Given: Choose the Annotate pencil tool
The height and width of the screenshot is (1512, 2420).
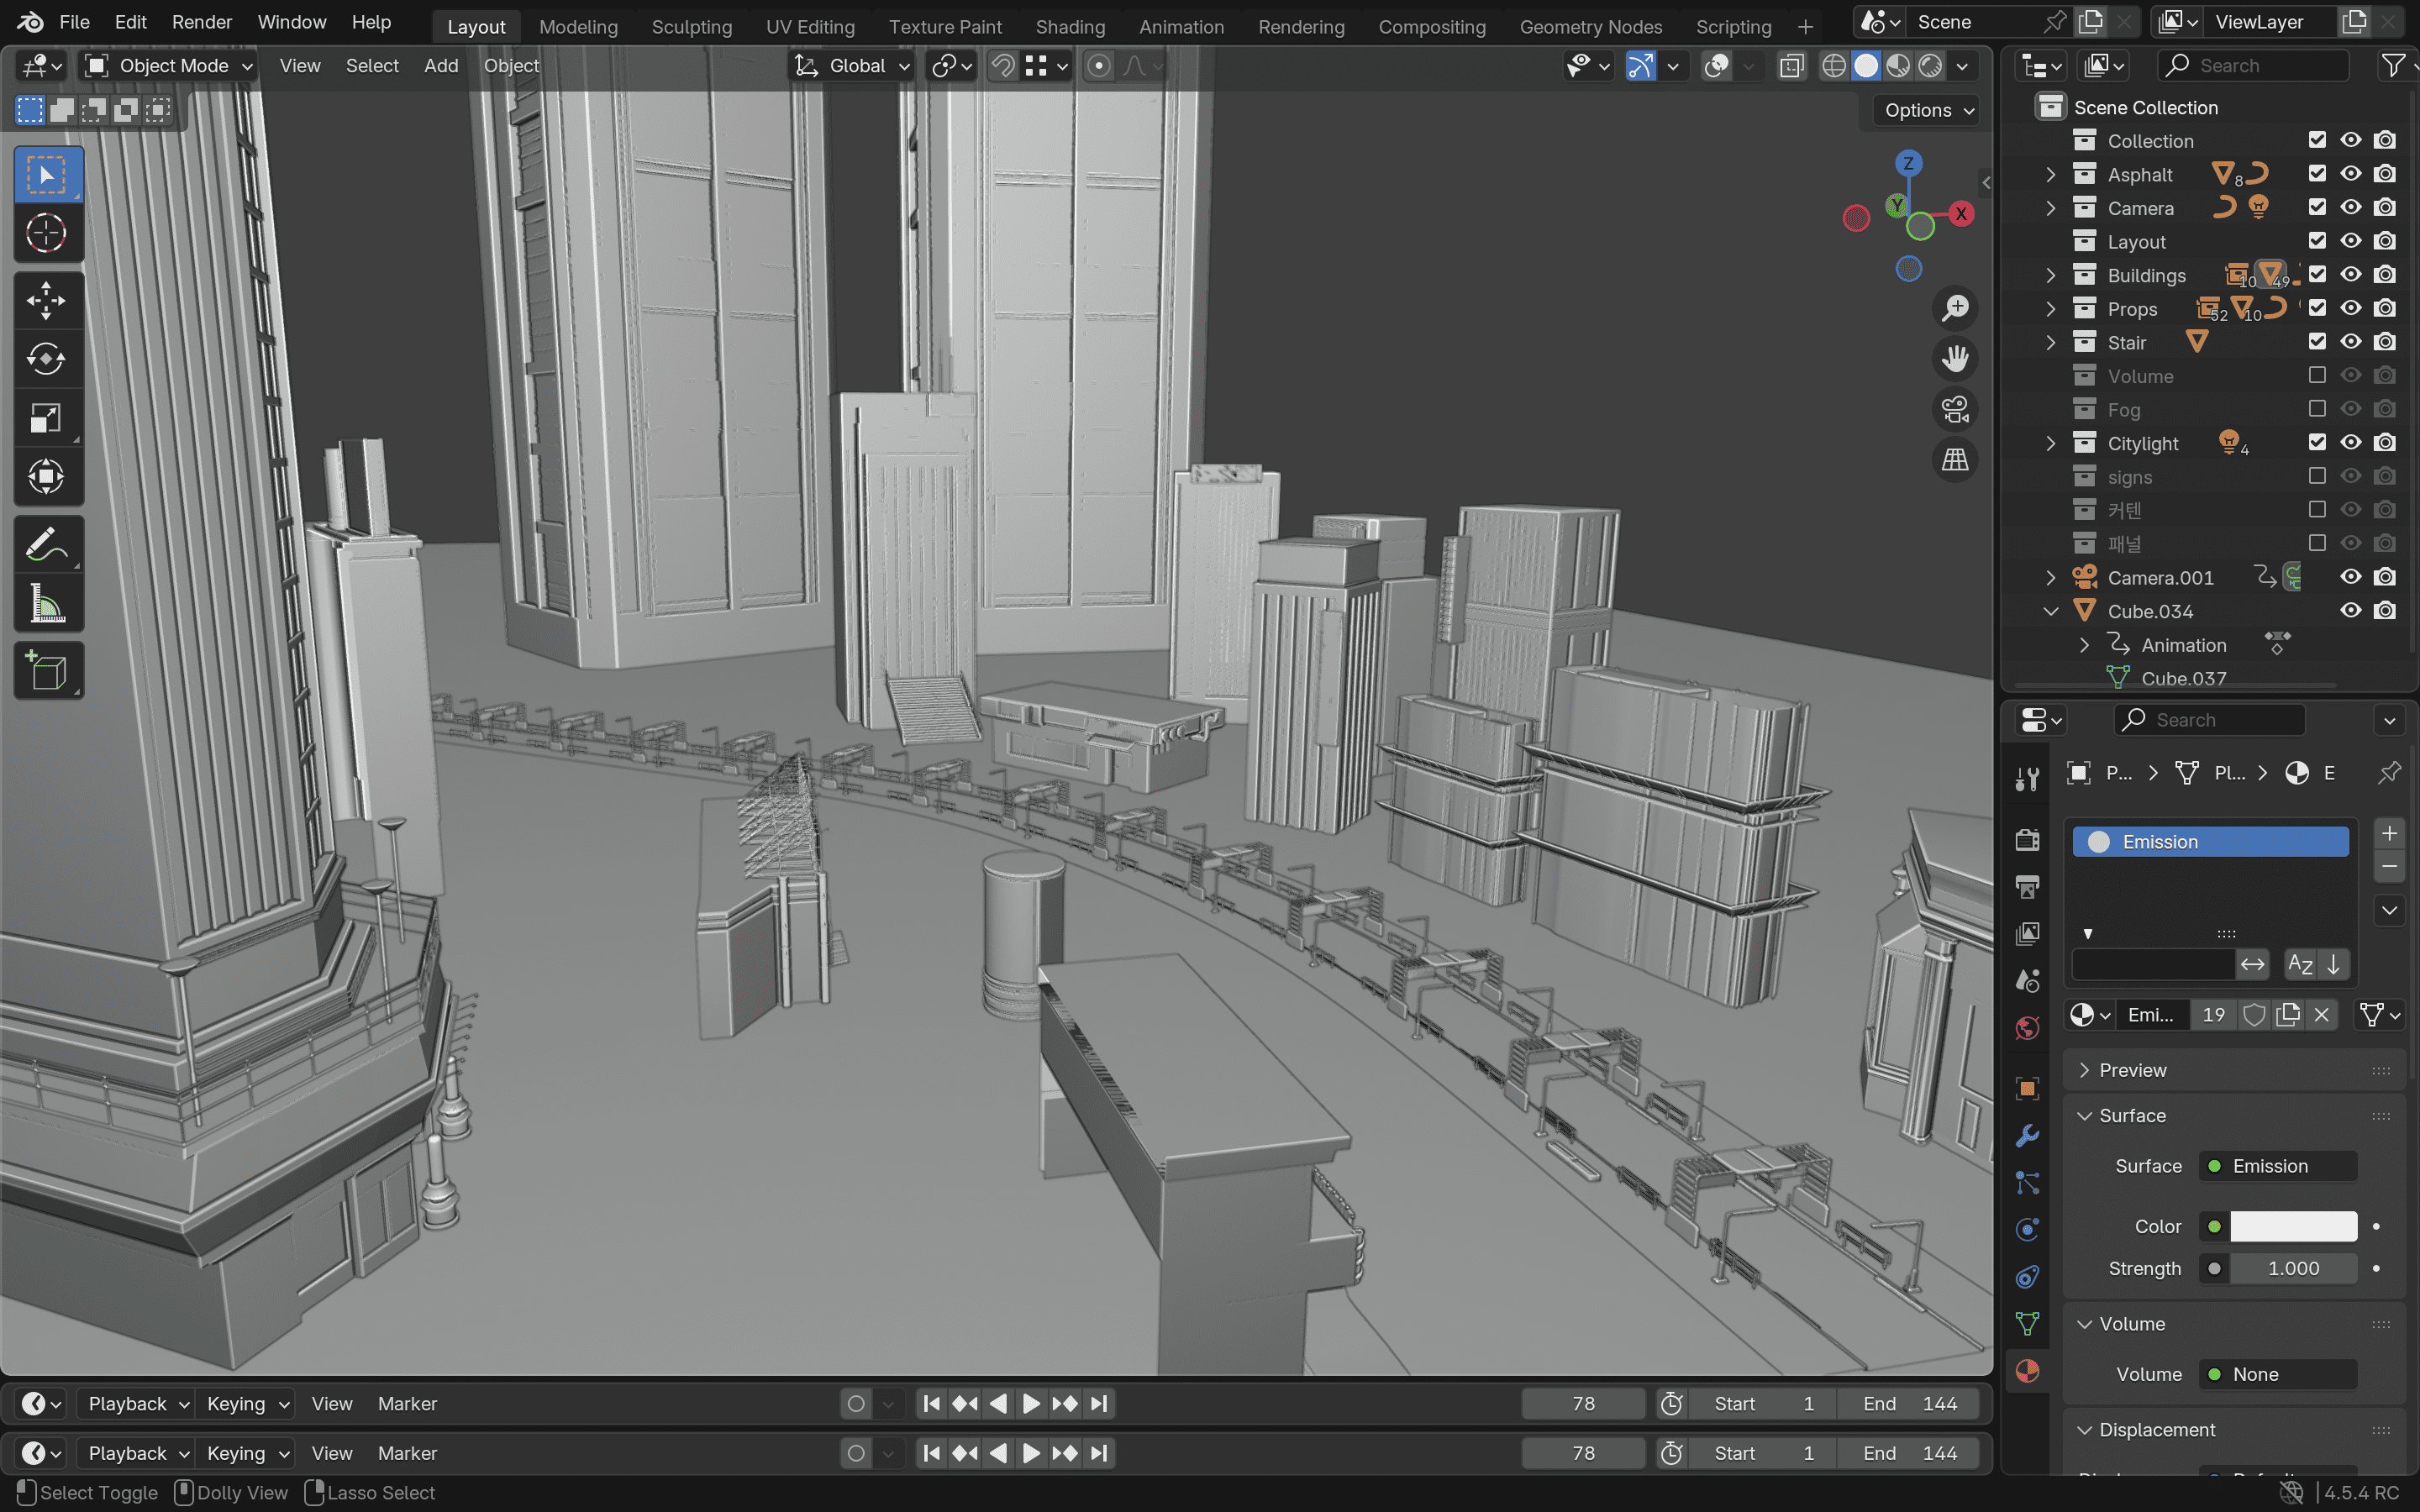Looking at the screenshot, I should click(46, 545).
